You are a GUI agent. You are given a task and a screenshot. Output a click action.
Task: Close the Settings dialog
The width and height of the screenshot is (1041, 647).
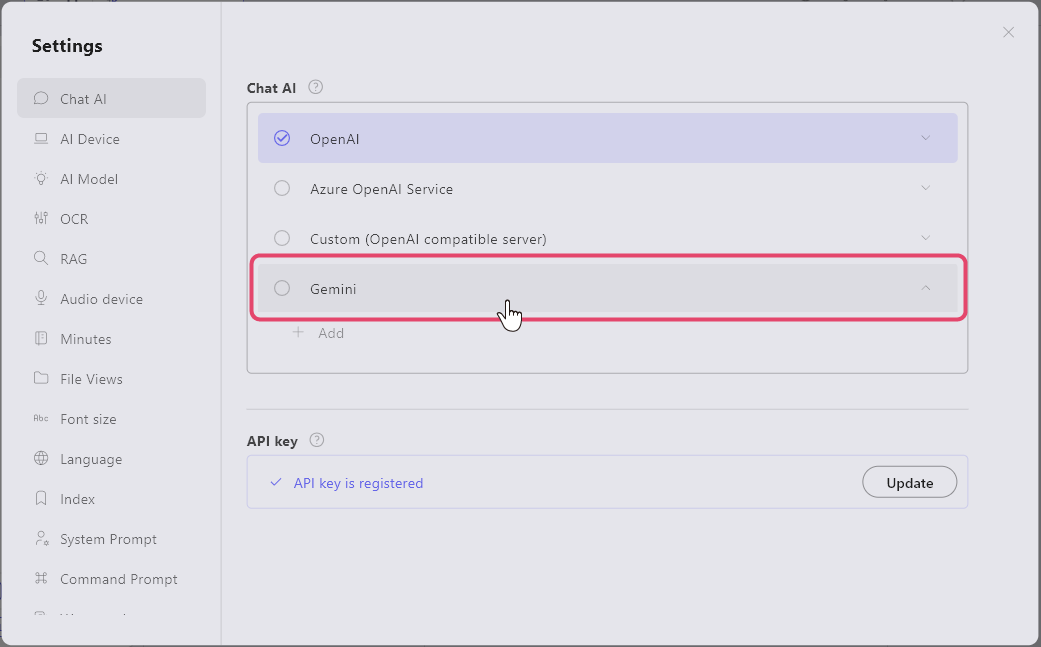[1008, 32]
